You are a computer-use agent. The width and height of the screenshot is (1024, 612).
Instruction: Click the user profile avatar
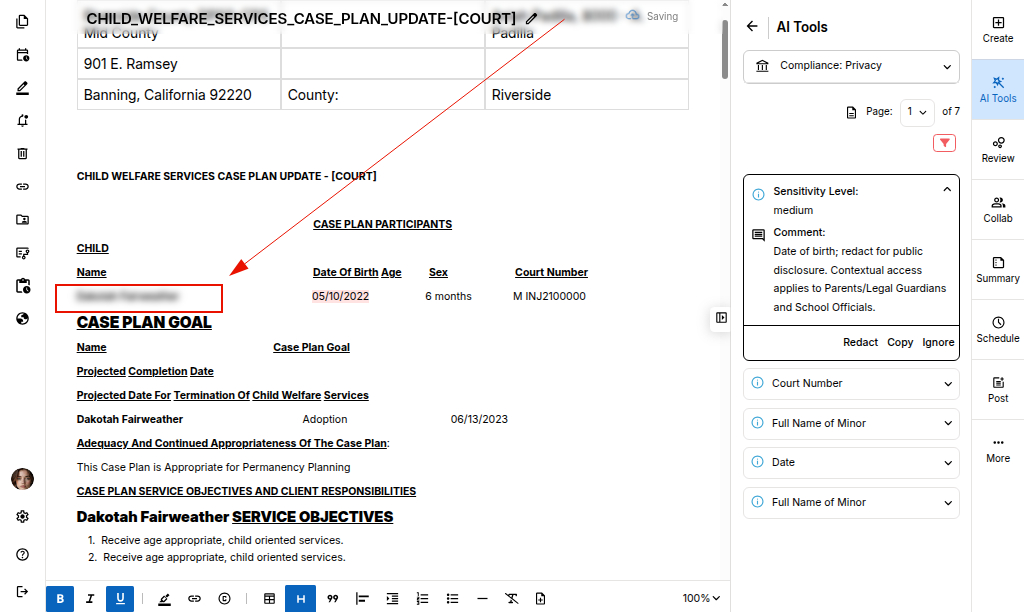click(x=22, y=479)
